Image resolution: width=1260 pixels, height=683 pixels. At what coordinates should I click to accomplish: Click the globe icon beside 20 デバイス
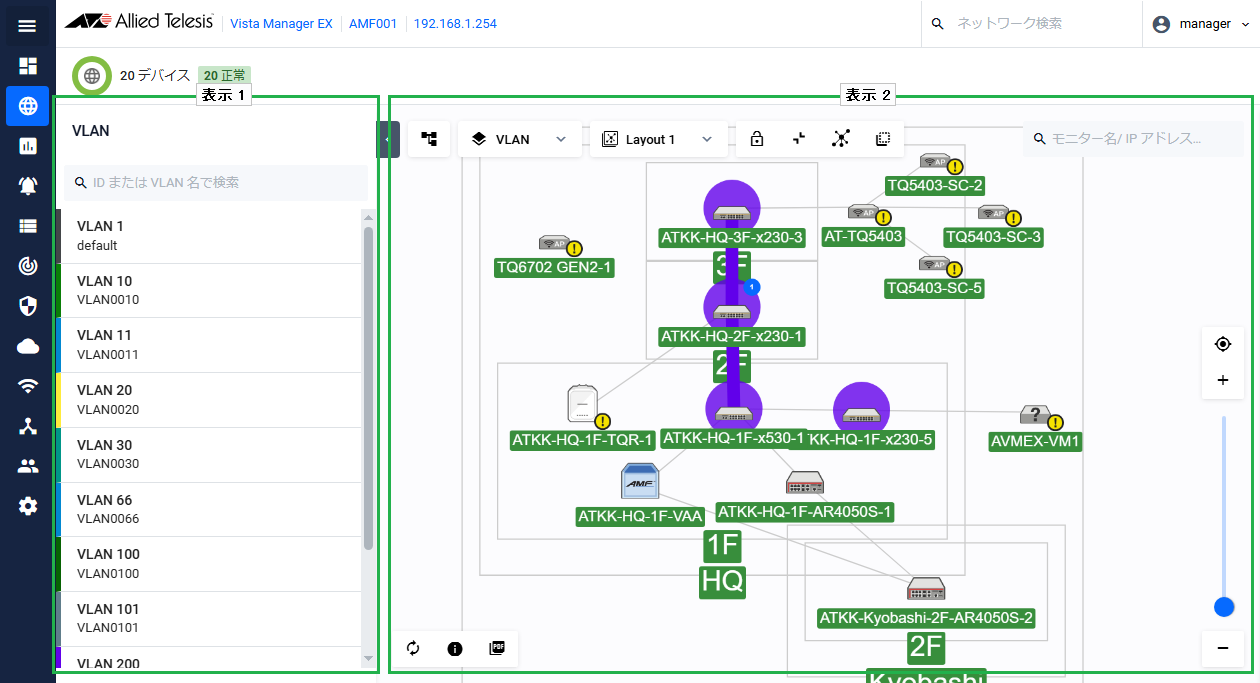pyautogui.click(x=92, y=75)
